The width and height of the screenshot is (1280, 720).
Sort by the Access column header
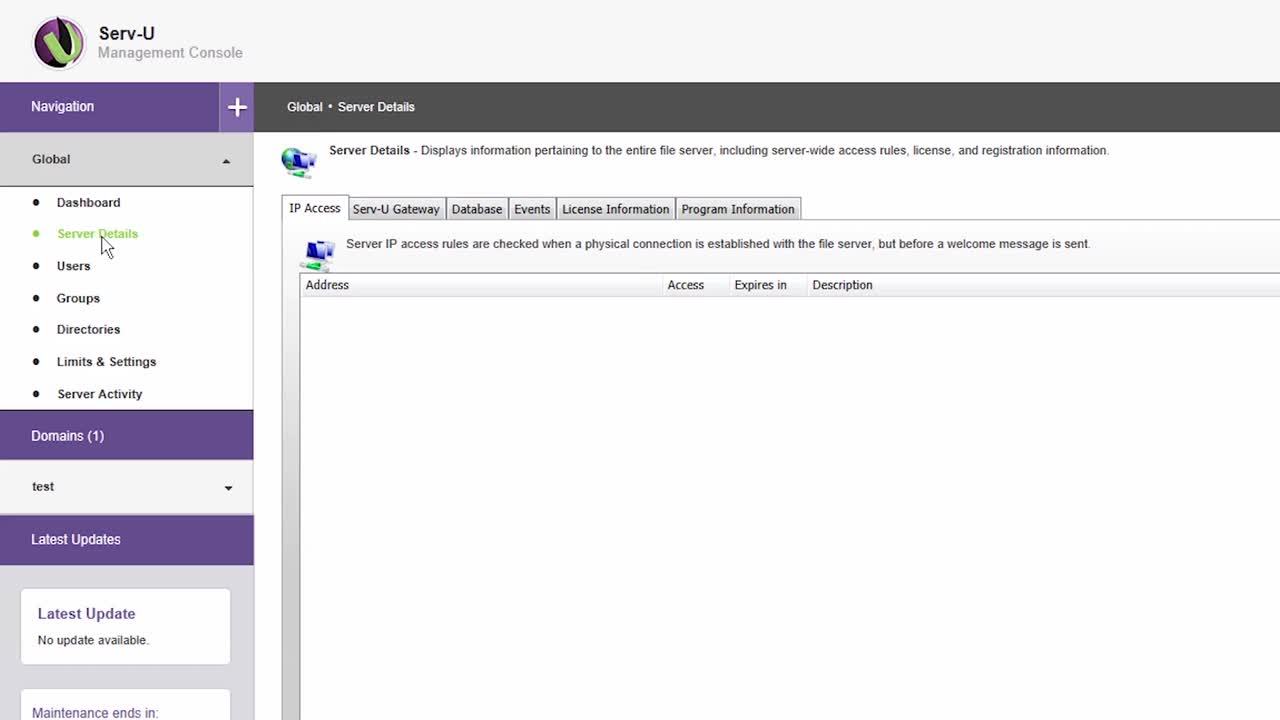[x=694, y=285]
